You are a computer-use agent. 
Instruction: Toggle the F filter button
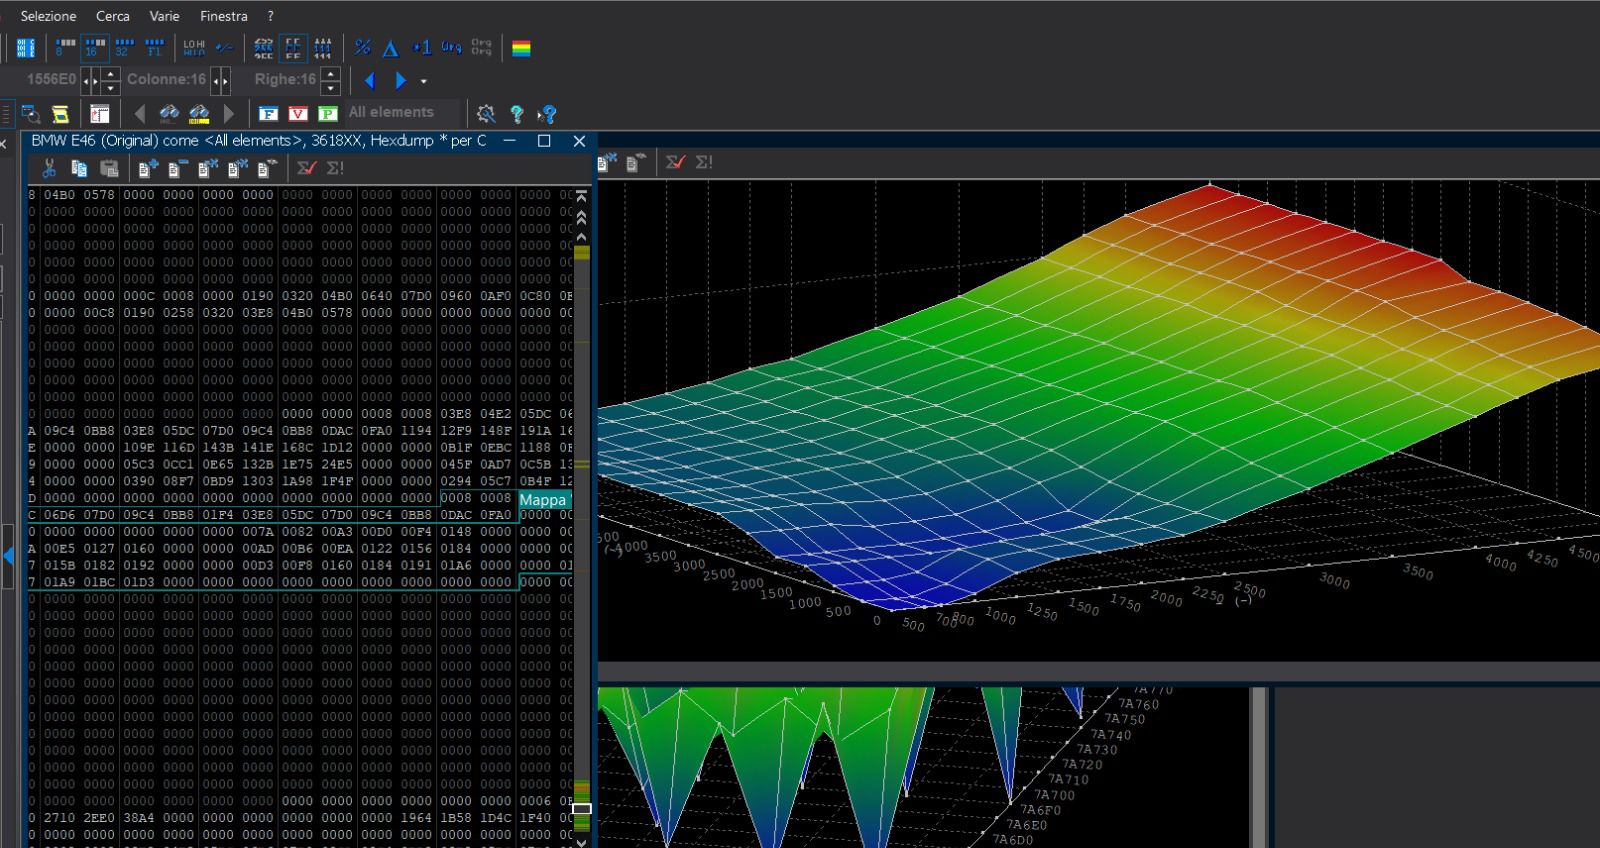(x=268, y=113)
